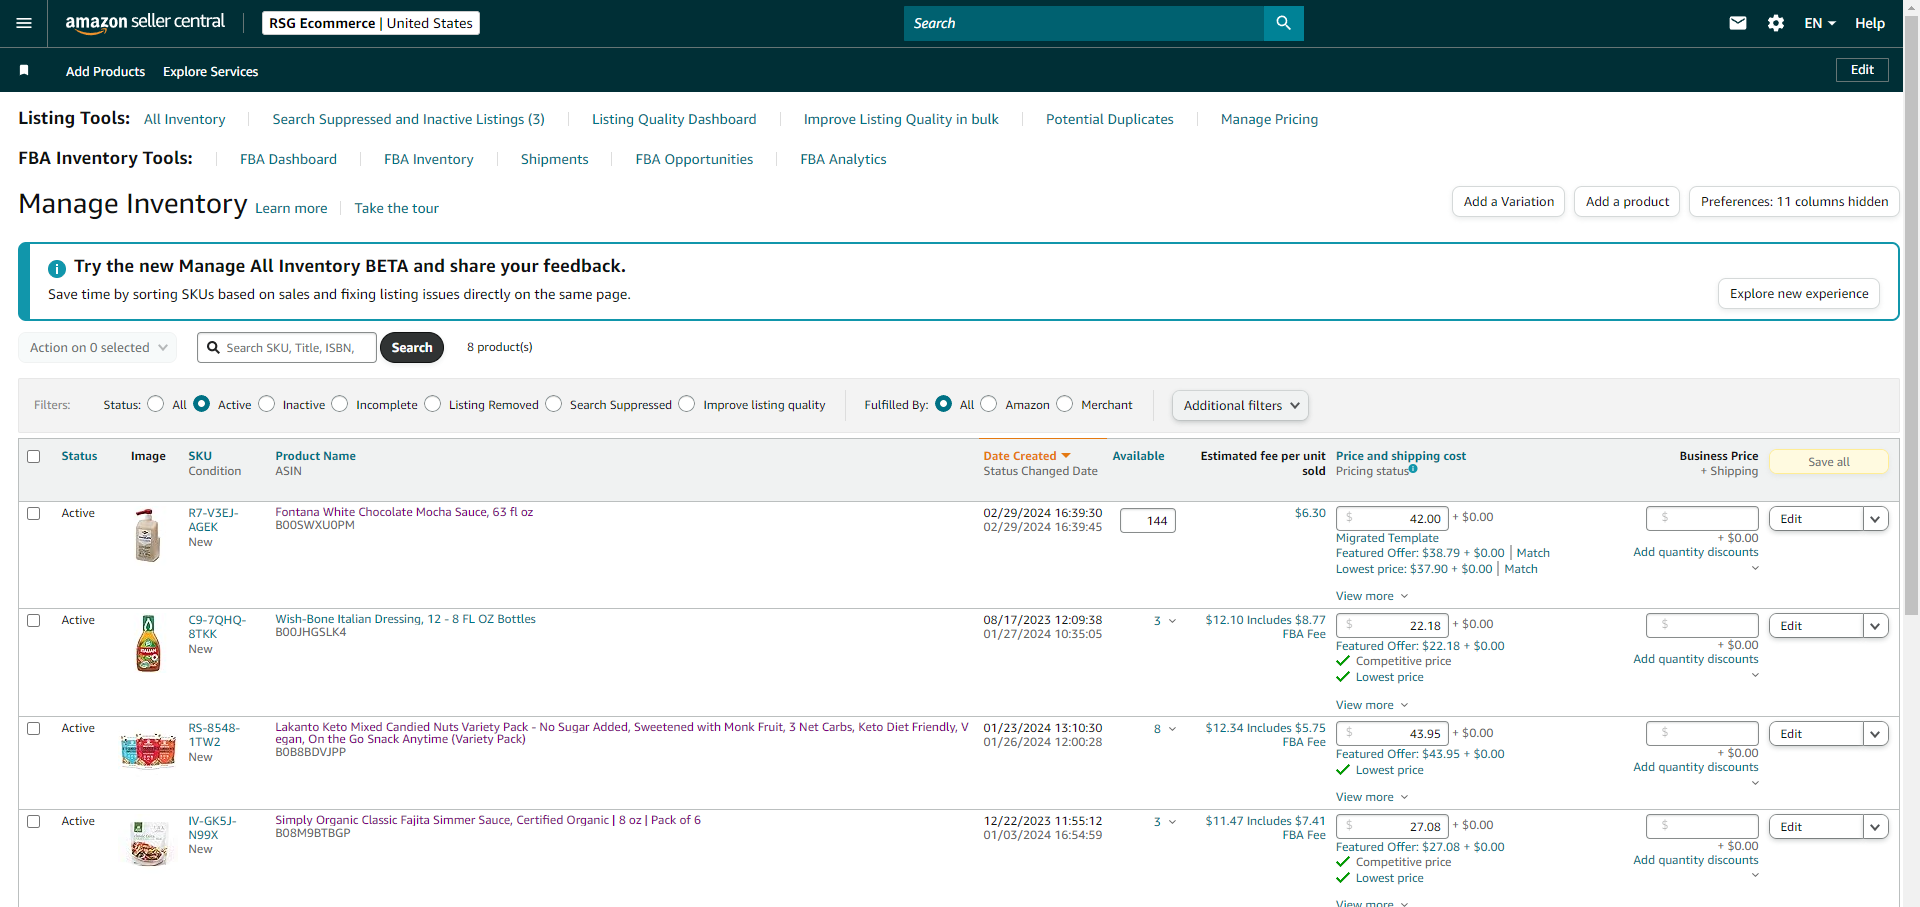Select the Incomplete status radio button
Image resolution: width=1920 pixels, height=907 pixels.
coord(340,404)
